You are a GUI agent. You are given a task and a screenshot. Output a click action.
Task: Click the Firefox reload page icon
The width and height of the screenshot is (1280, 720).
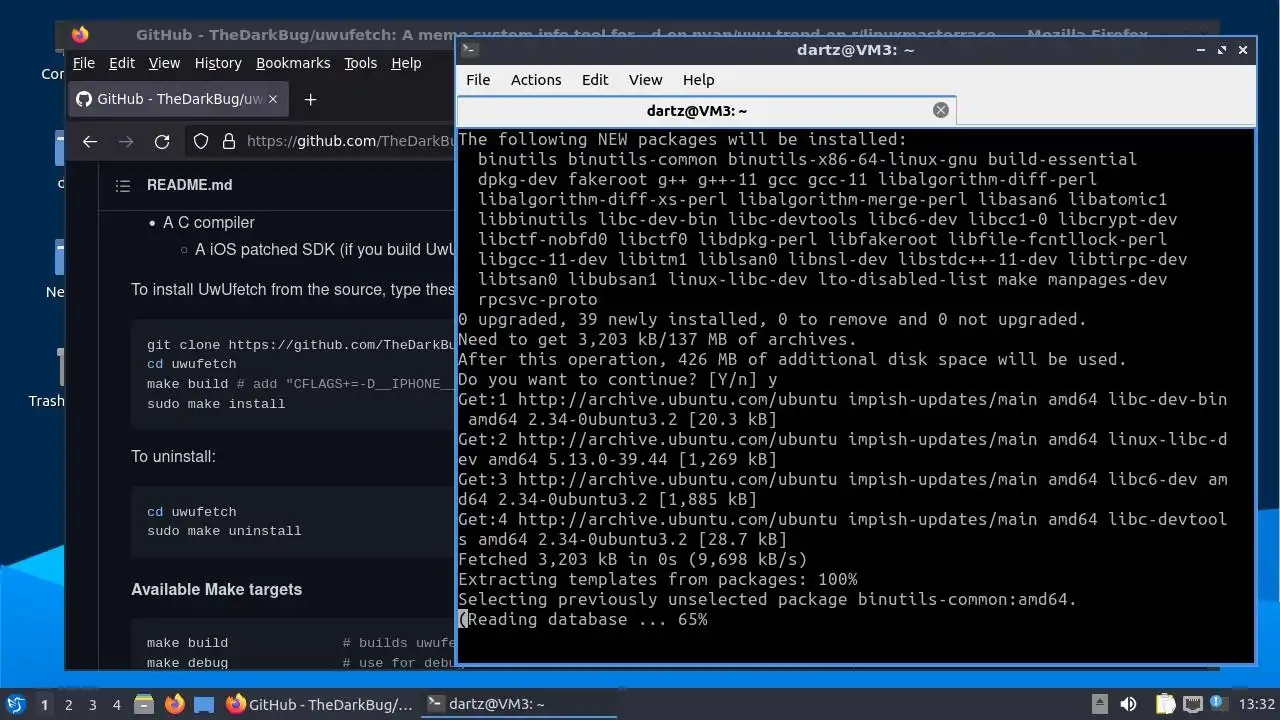[x=162, y=142]
